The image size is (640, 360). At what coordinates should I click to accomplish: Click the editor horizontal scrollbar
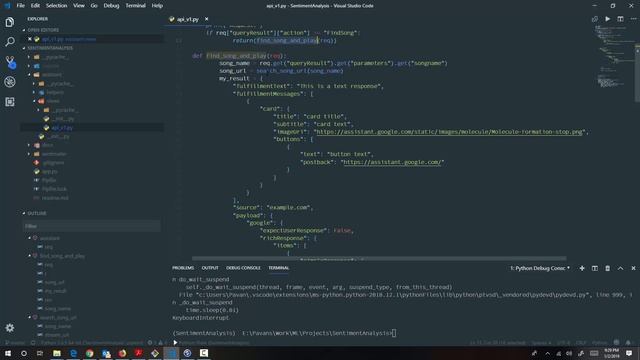(x=379, y=258)
